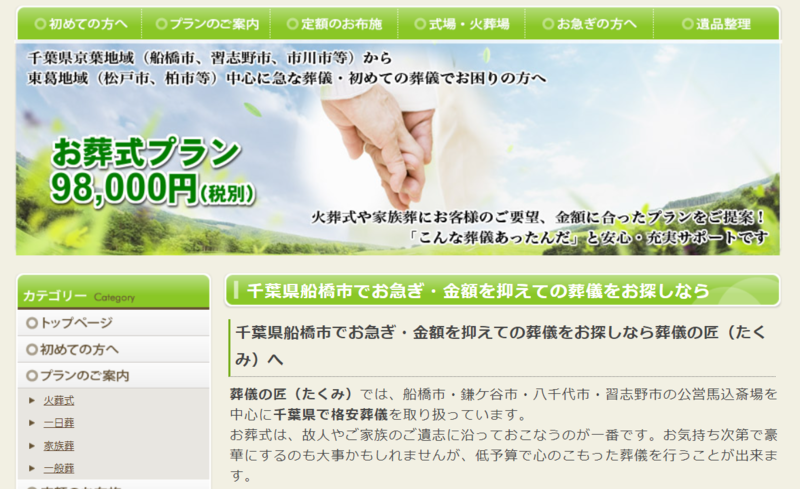Viewport: 800px width, 489px height.
Task: Open プランのご案内 top navigation tab
Action: (206, 23)
